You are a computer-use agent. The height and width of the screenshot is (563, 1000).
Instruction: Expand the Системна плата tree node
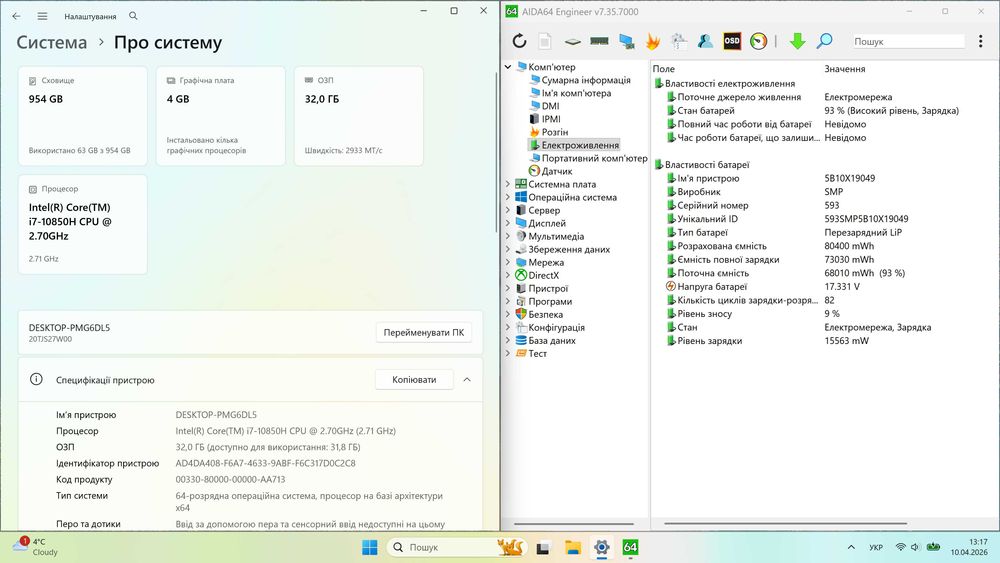click(x=508, y=184)
